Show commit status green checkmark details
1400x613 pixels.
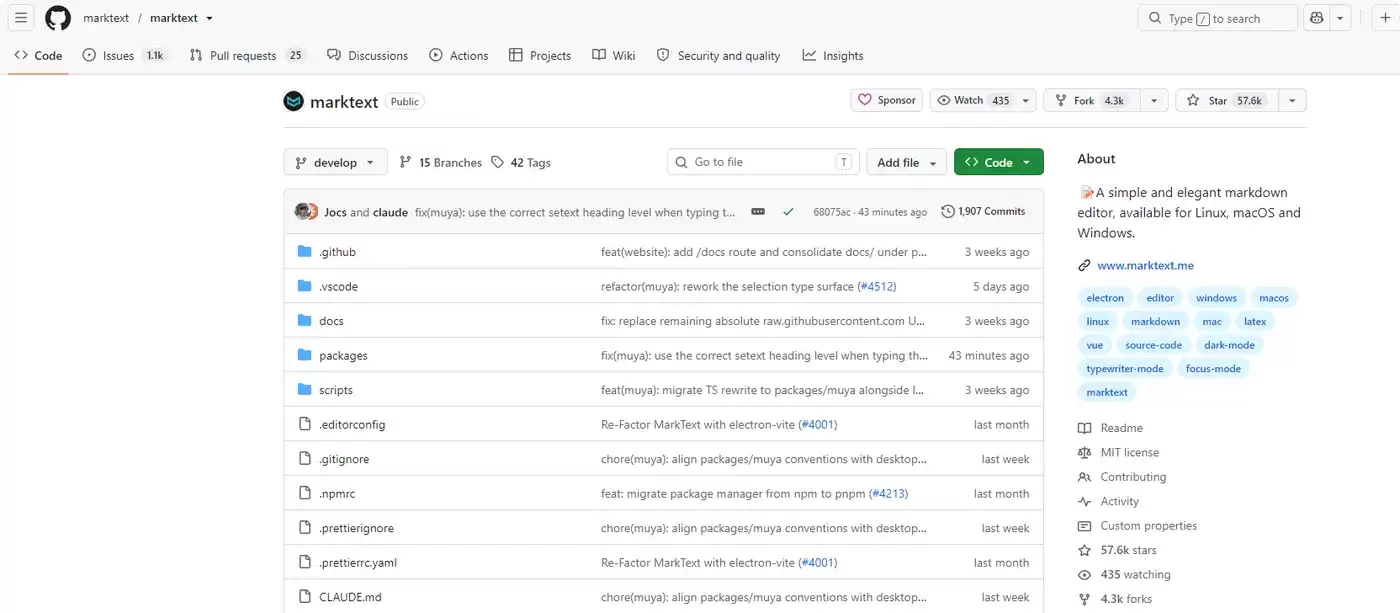789,212
